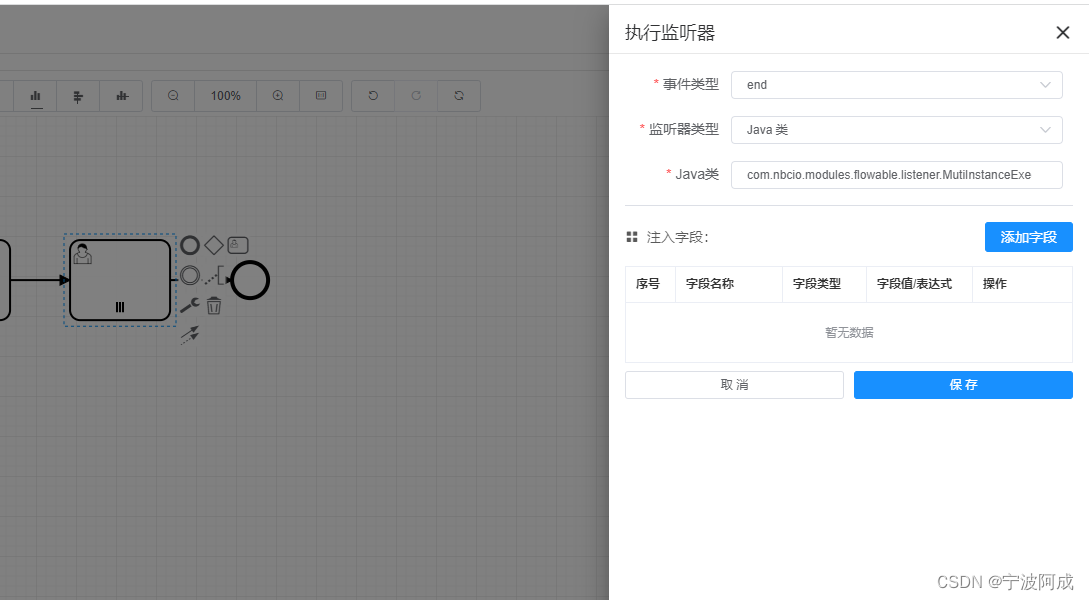Append an end event from the context pad
1089x600 pixels.
tap(190, 244)
